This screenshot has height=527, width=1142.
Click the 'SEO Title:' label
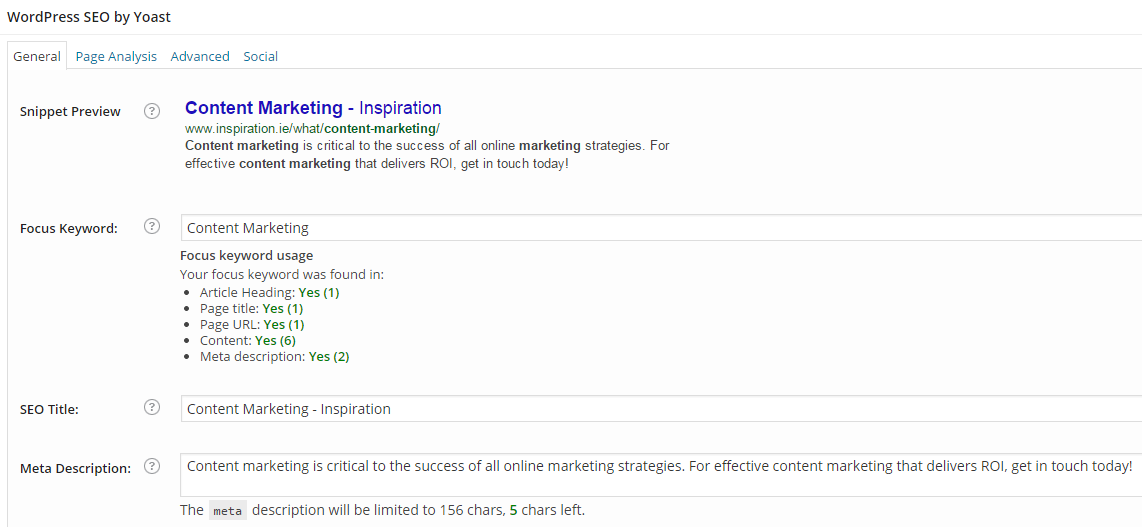coord(49,409)
